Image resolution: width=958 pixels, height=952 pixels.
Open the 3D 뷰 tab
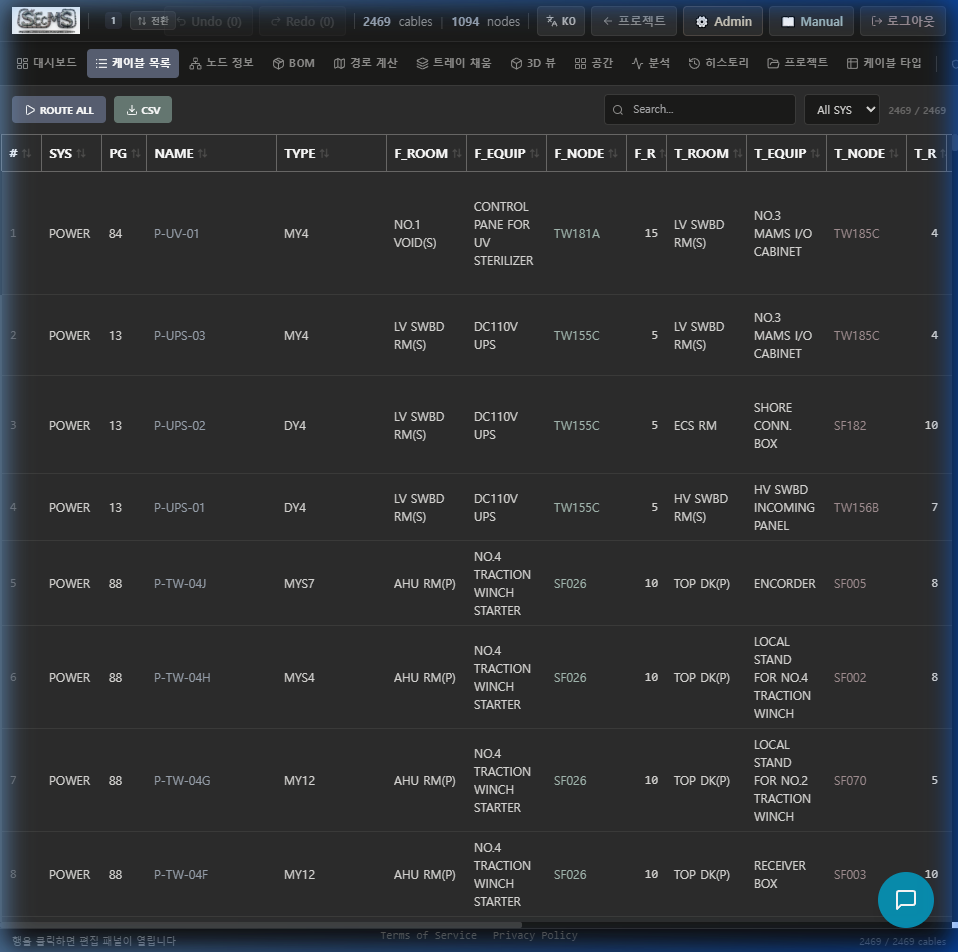click(533, 63)
